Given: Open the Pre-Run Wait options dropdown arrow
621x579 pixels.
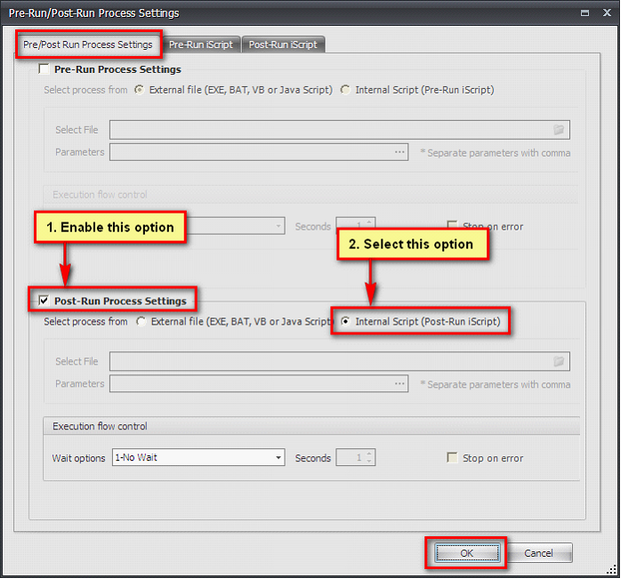Looking at the screenshot, I should pyautogui.click(x=279, y=227).
